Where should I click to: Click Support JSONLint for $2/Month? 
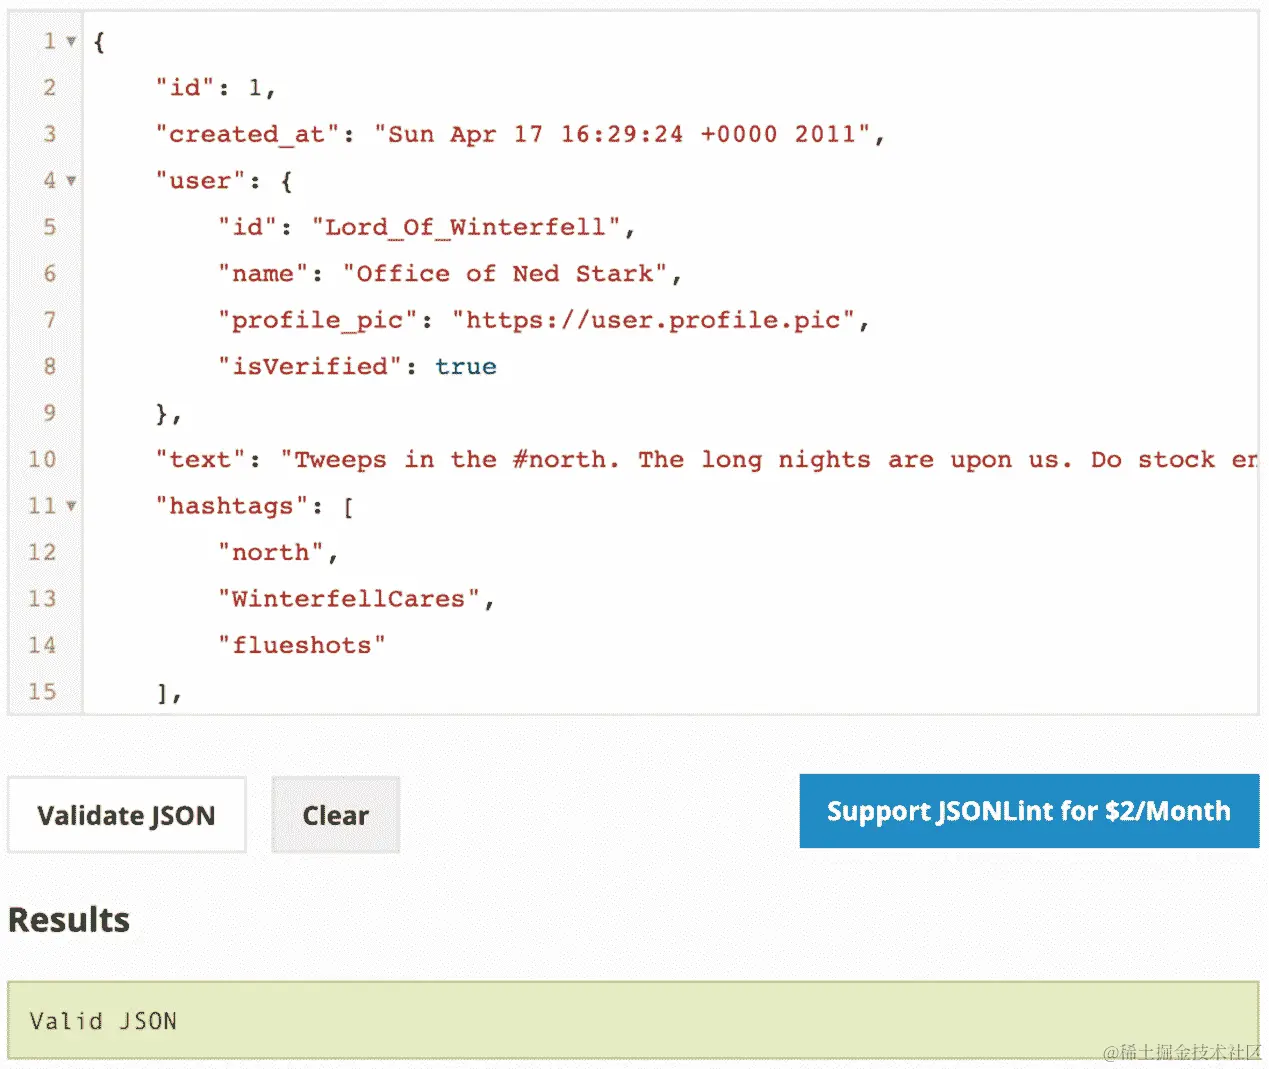(1028, 811)
